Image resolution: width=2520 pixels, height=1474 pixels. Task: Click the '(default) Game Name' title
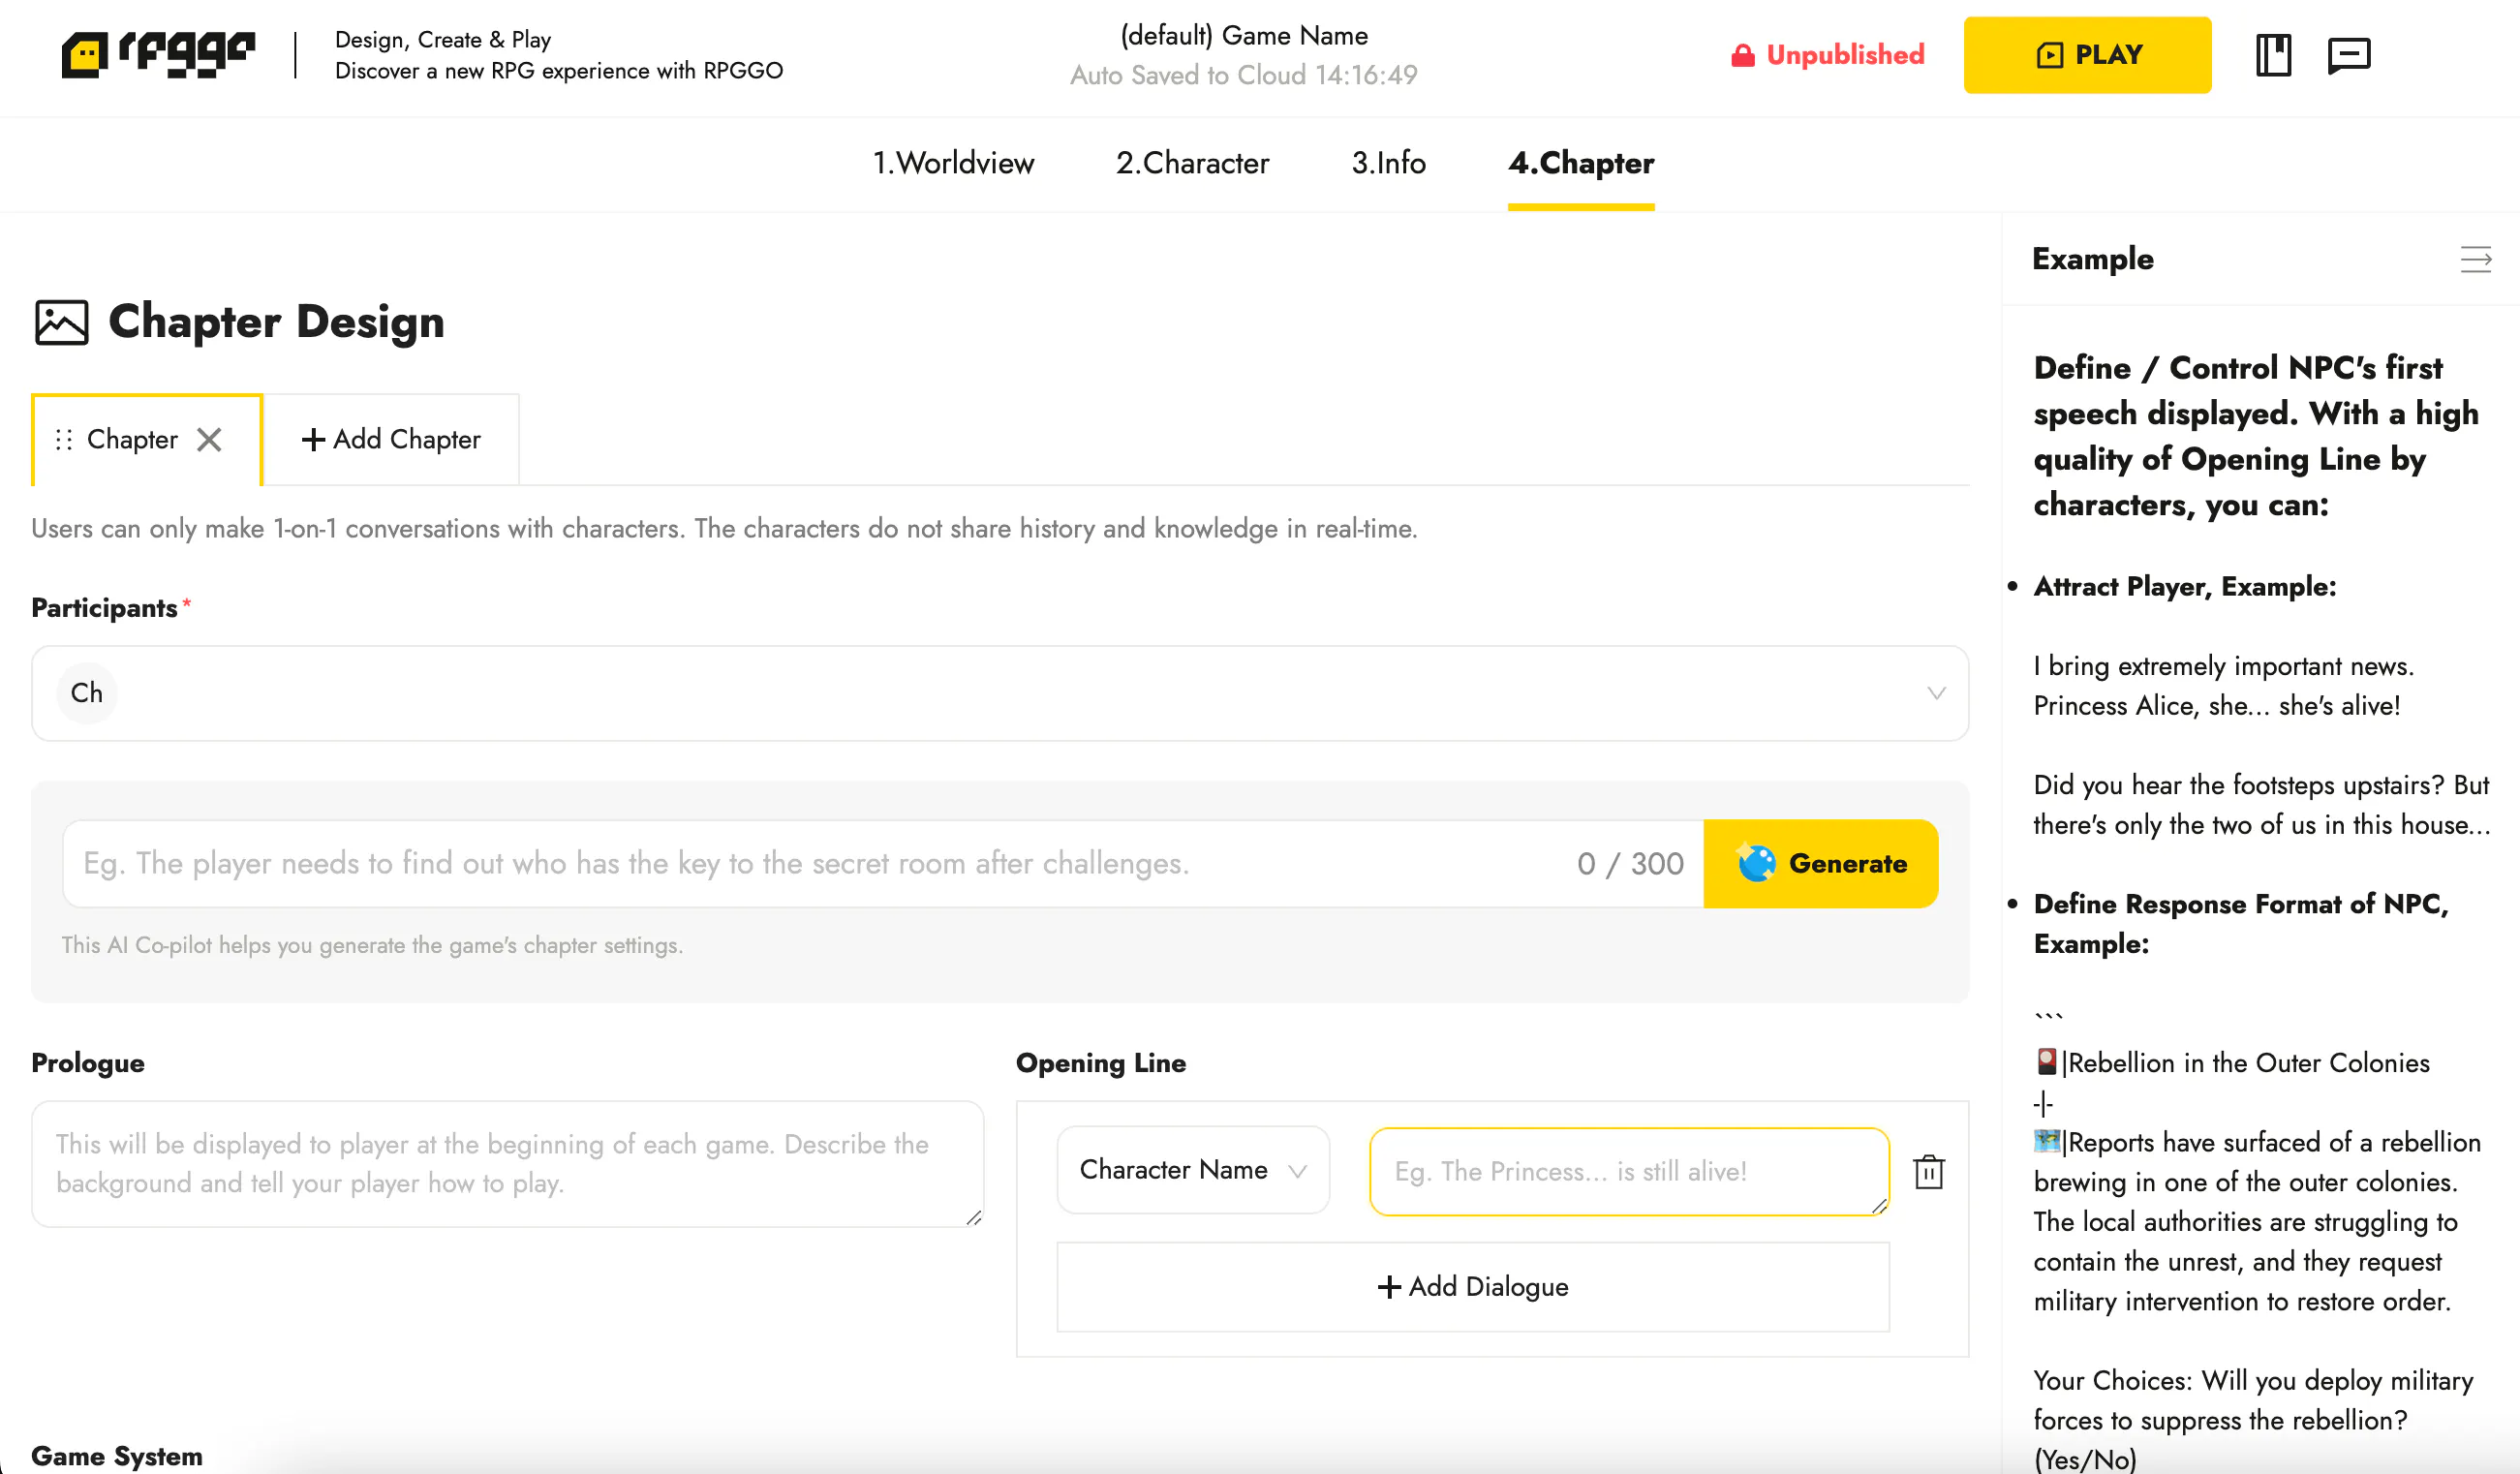click(x=1244, y=36)
